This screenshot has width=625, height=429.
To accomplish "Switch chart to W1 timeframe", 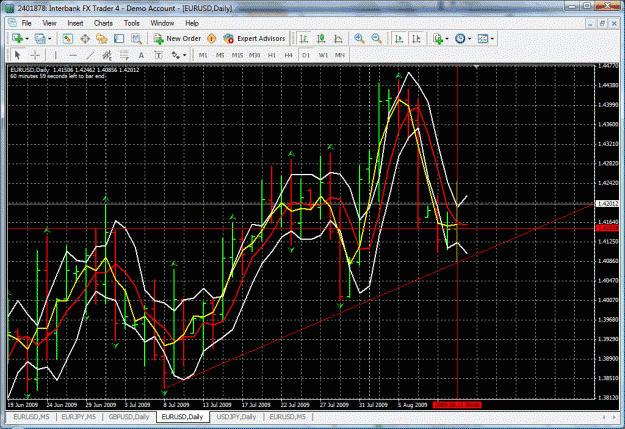I will [x=323, y=55].
